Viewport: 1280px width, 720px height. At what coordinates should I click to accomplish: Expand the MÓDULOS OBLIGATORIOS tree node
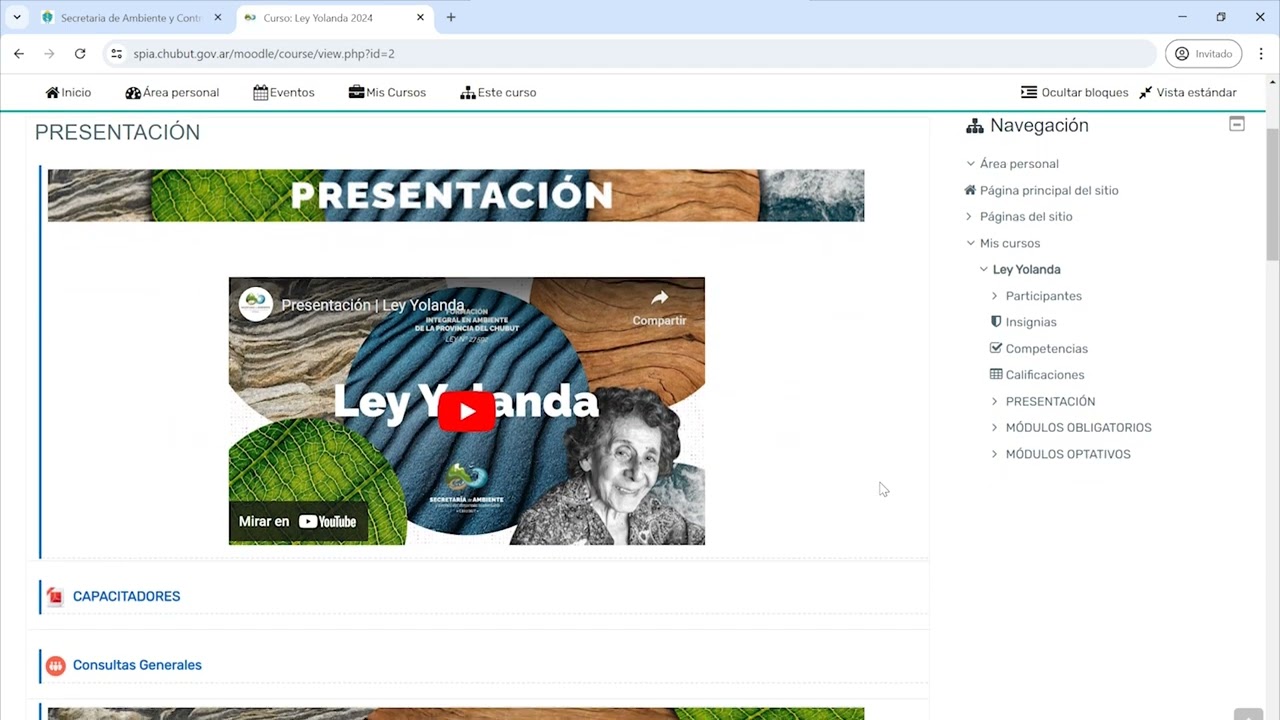pyautogui.click(x=995, y=427)
